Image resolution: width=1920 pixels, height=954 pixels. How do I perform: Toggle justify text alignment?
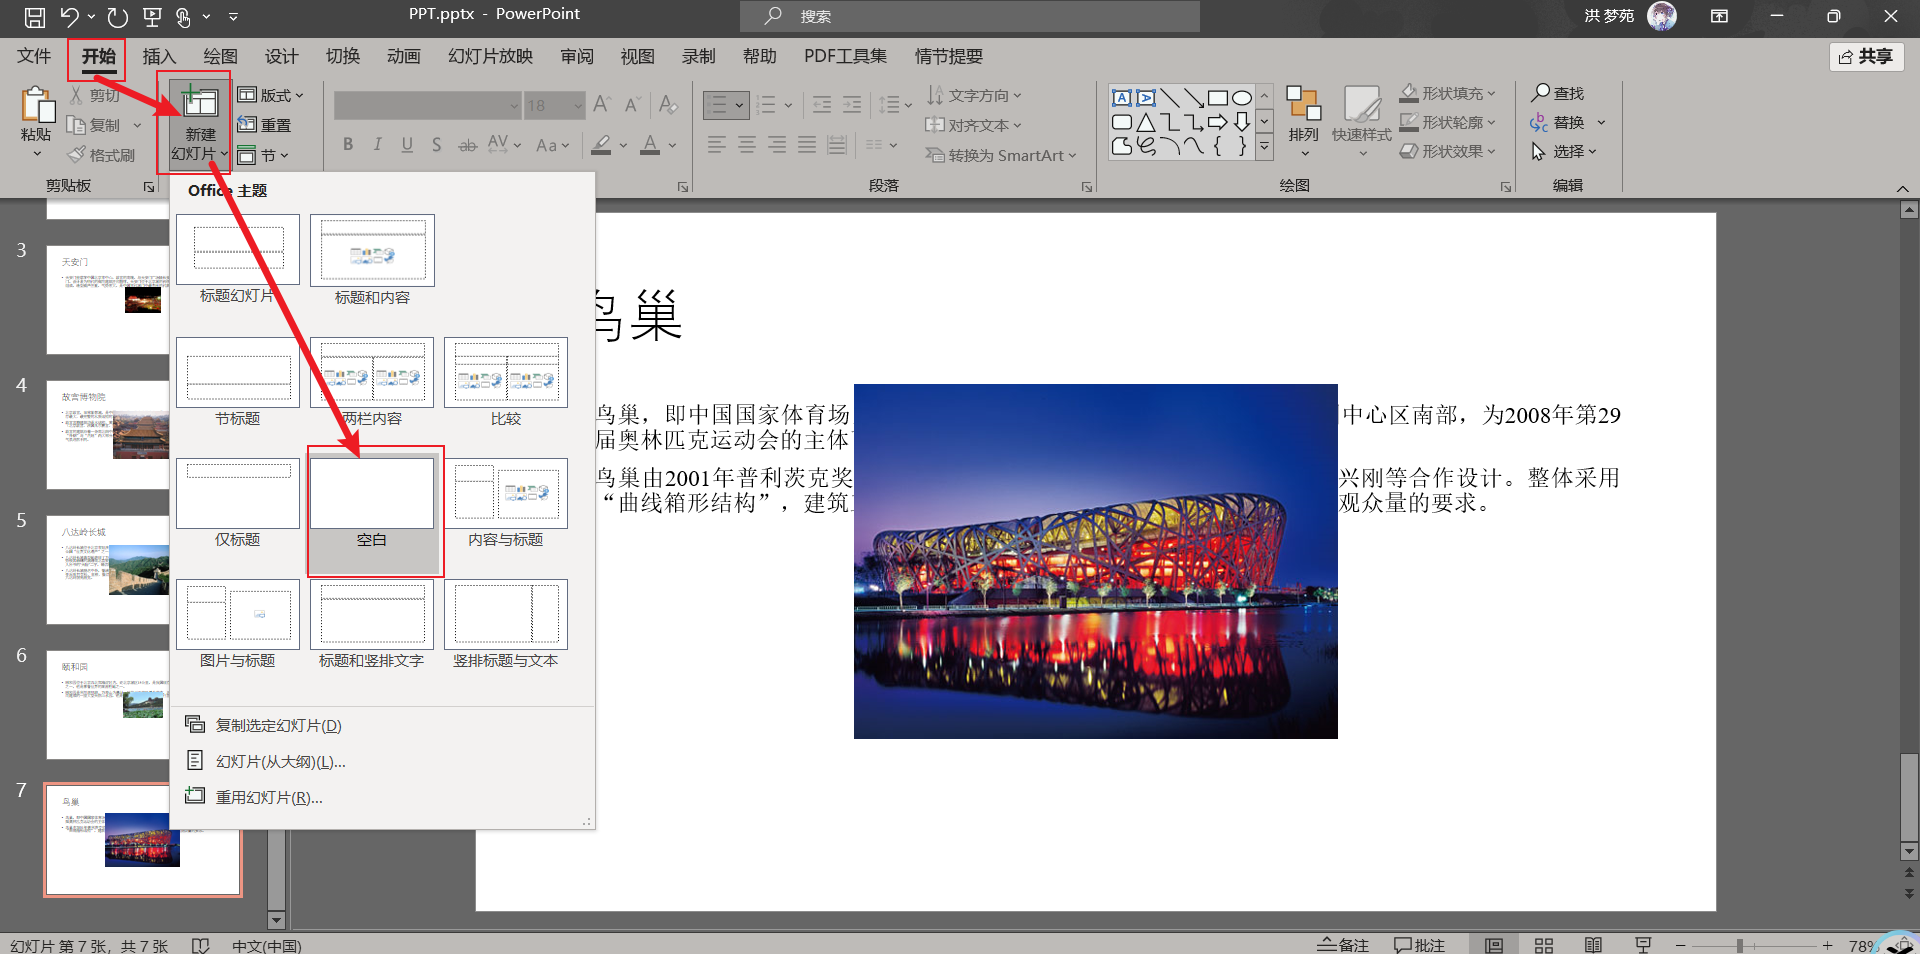807,145
